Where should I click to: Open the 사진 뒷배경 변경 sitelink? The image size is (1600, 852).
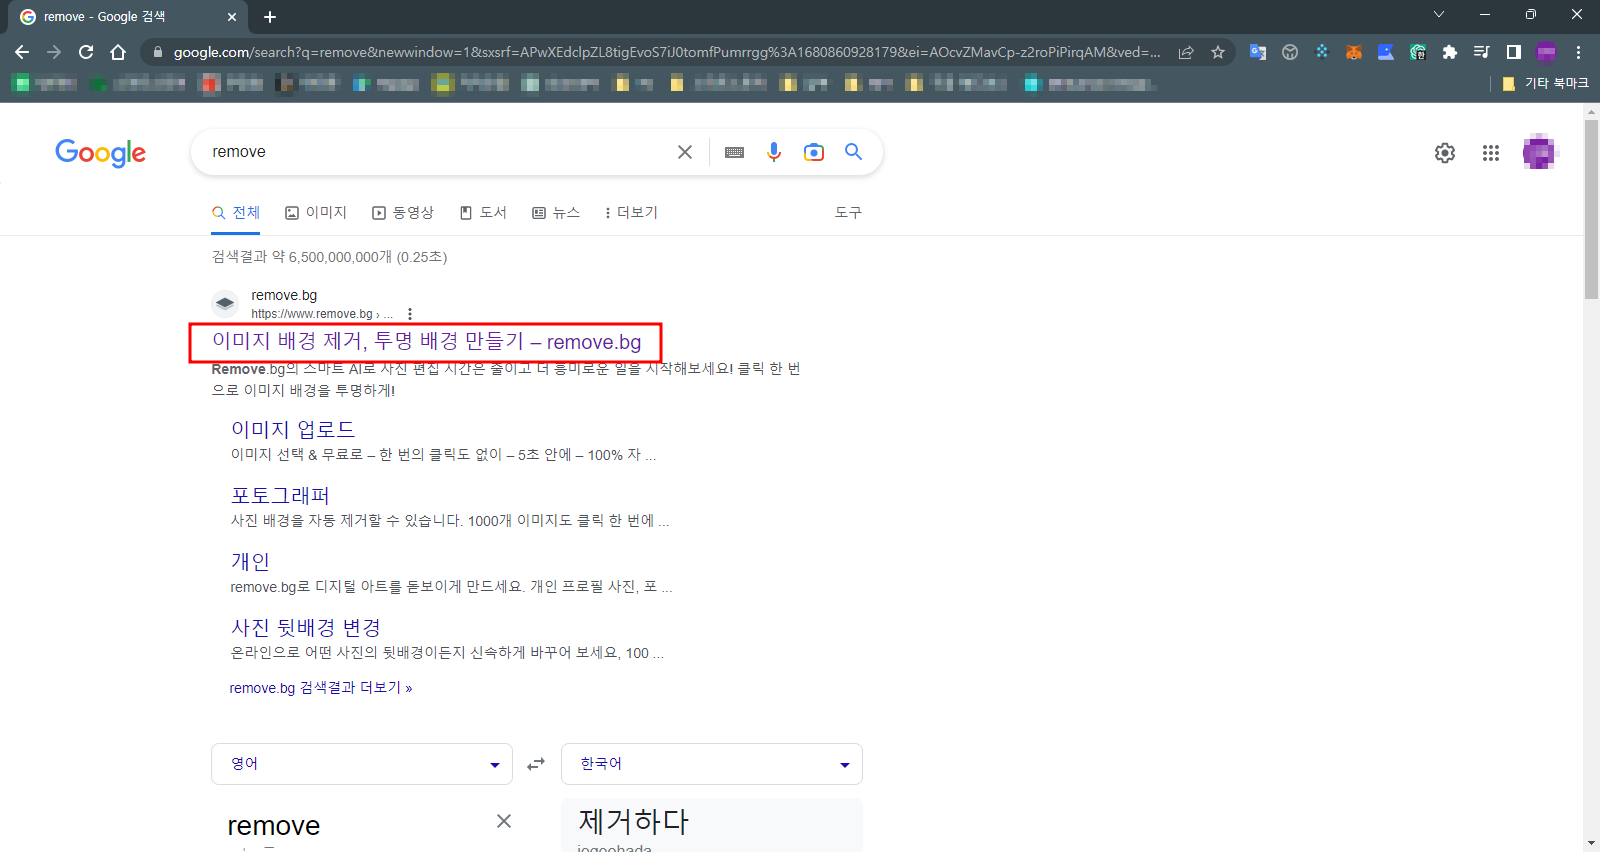(x=306, y=627)
